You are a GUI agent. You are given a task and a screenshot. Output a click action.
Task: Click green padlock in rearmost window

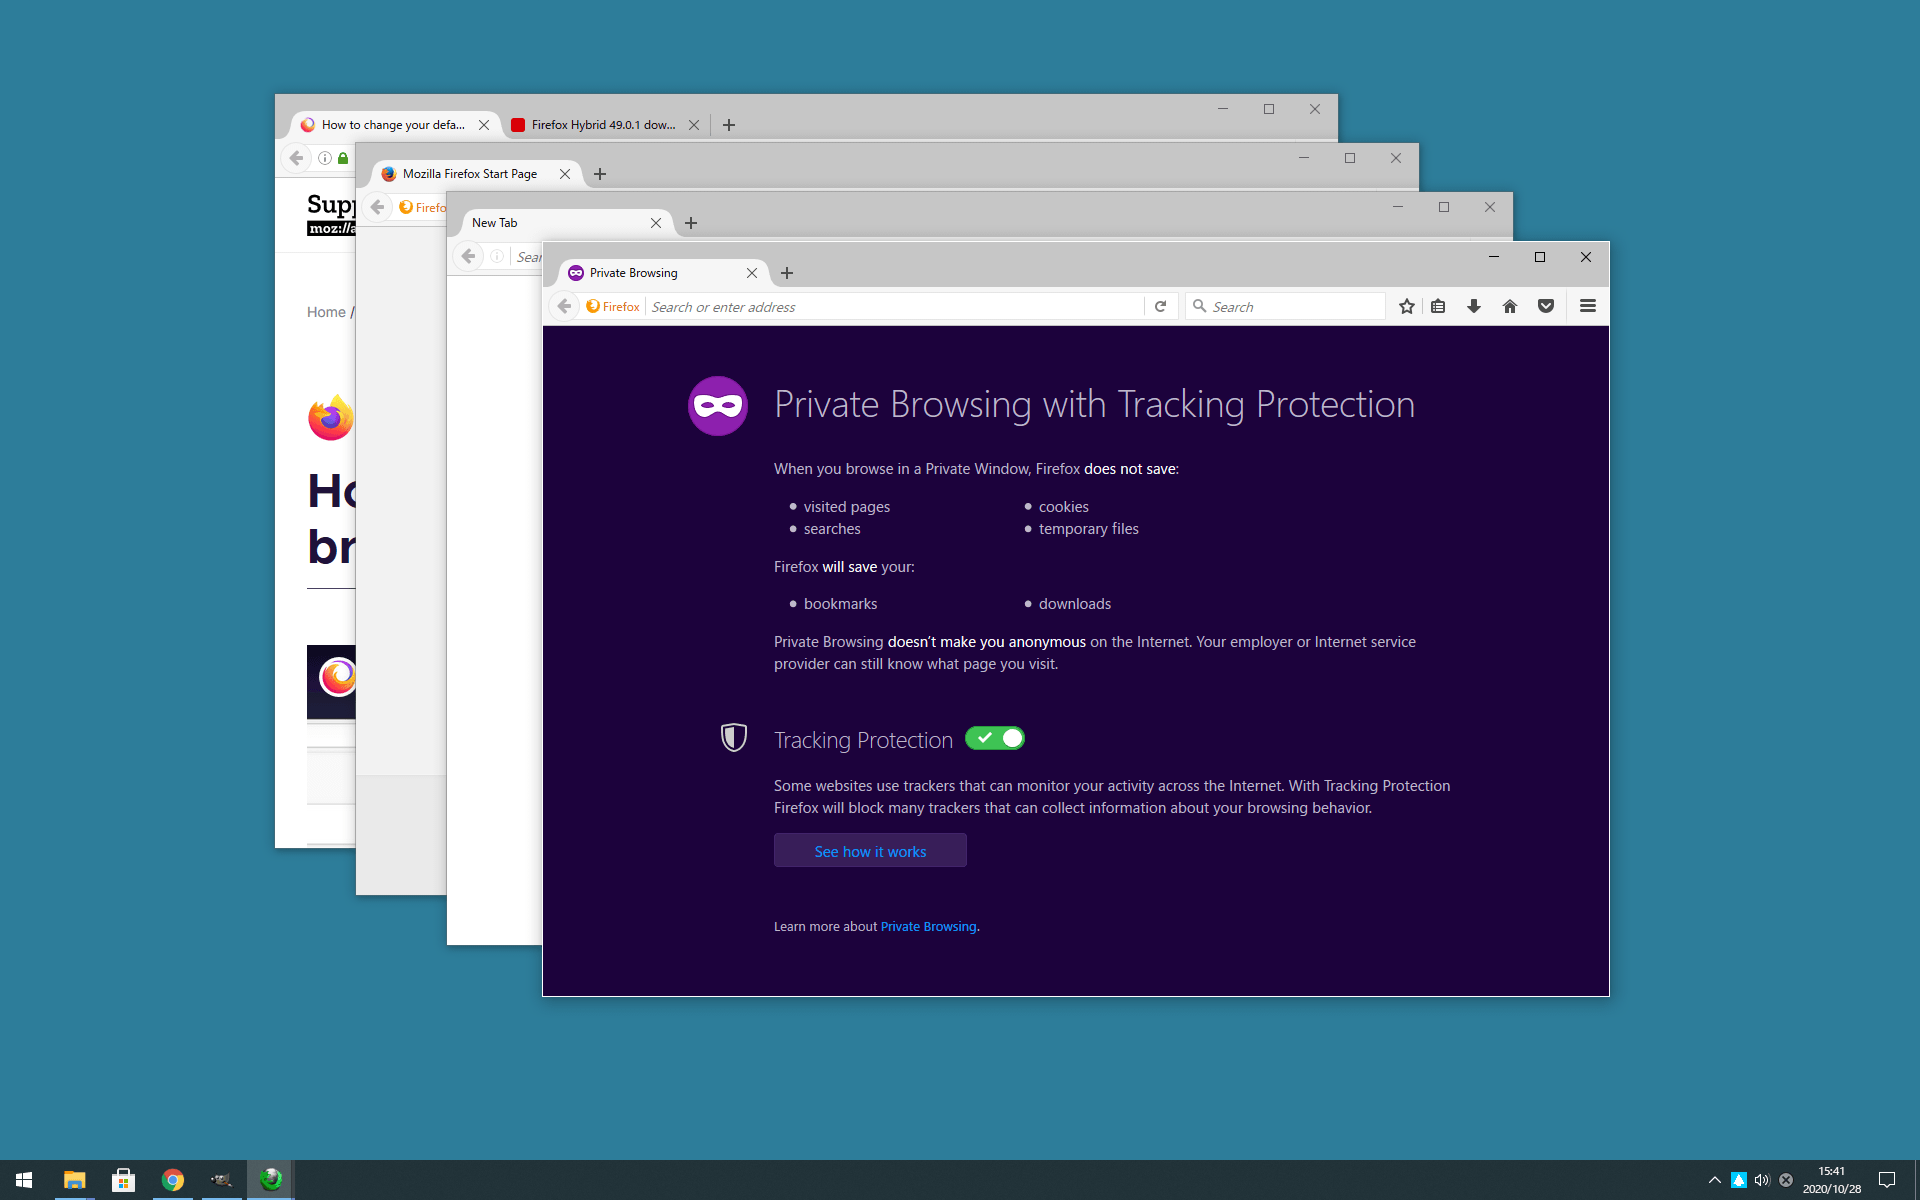(343, 158)
